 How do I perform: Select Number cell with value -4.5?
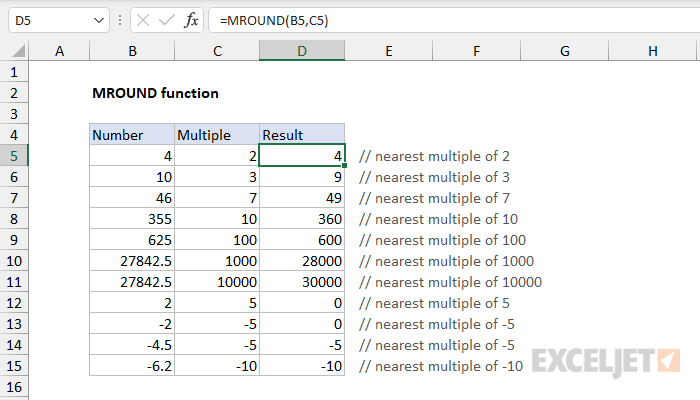coord(132,345)
